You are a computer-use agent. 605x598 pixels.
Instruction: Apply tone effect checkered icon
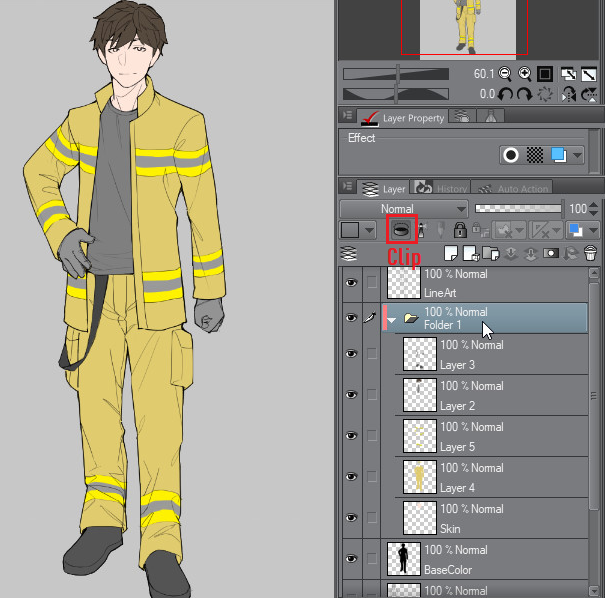(x=534, y=156)
